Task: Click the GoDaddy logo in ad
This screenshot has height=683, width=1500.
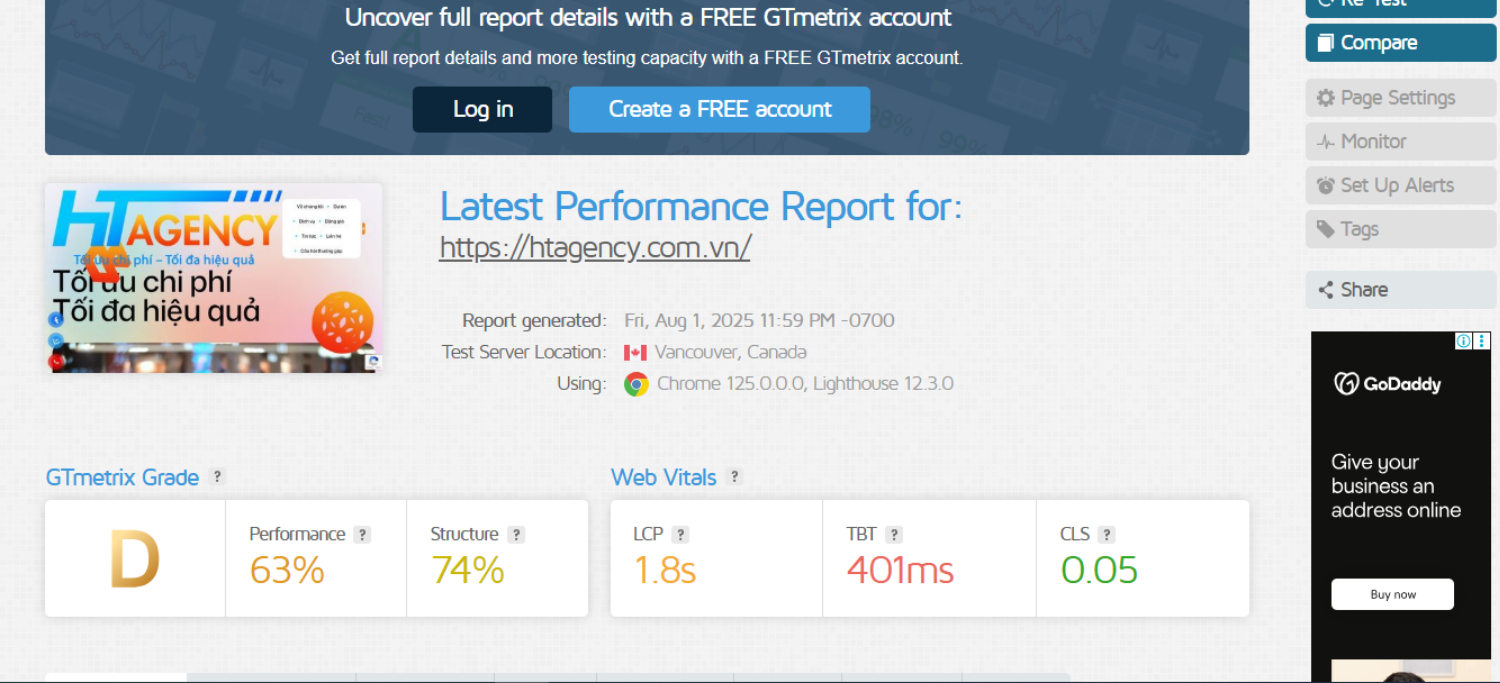Action: 1388,384
